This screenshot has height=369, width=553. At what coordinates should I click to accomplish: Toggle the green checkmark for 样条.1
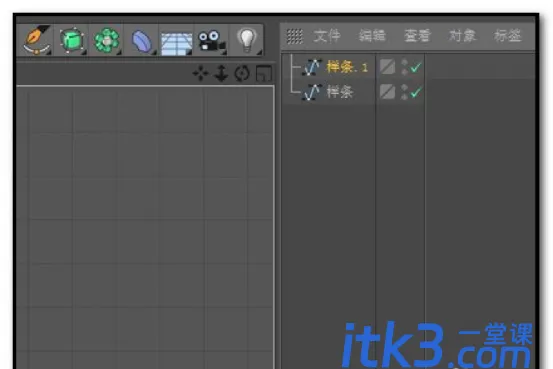[x=417, y=67]
